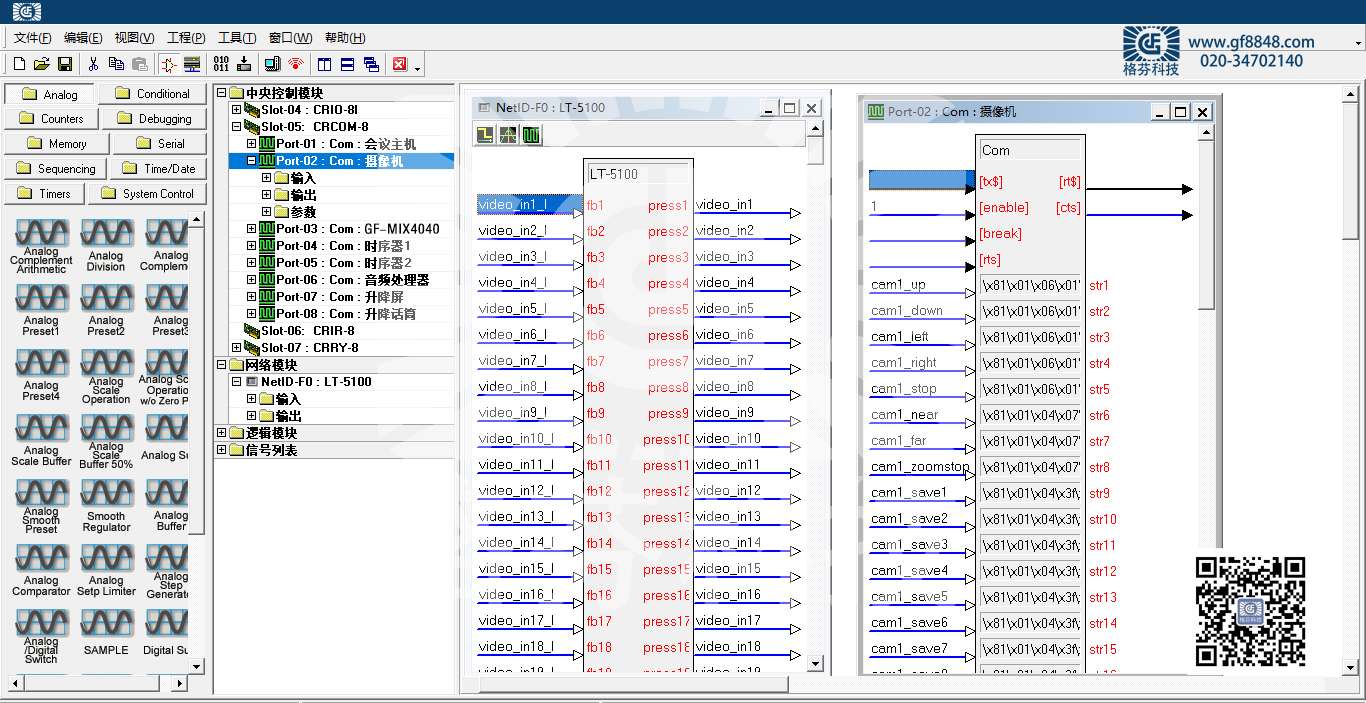Expand the Slot-04 : CRIO-8I tree node
Screen dimensions: 1366x703
pos(237,110)
